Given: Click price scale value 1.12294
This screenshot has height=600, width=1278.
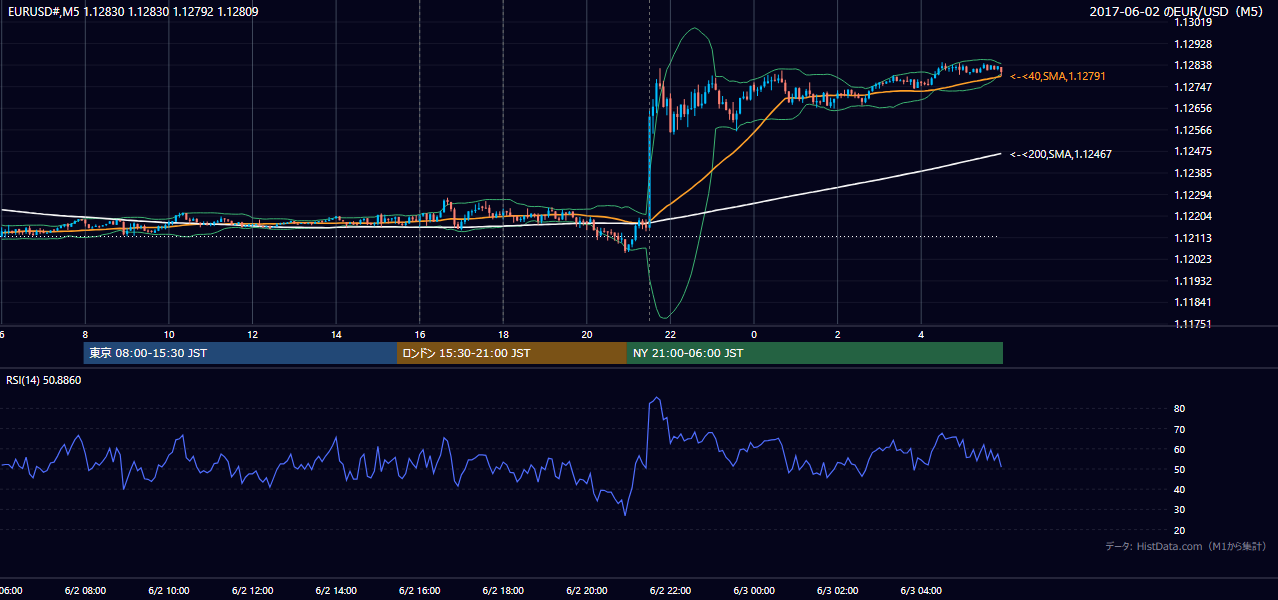Looking at the screenshot, I should [x=1192, y=194].
